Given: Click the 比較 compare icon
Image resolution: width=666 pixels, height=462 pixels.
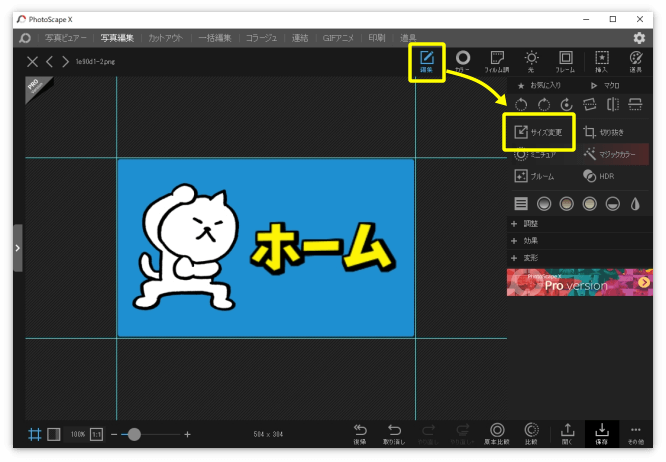Looking at the screenshot, I should [531, 434].
